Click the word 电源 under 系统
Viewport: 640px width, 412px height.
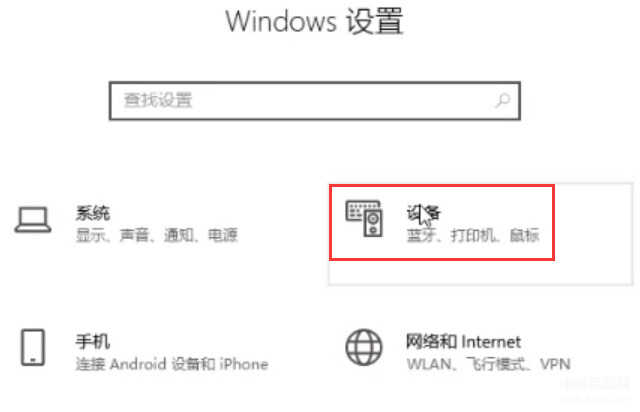coord(223,235)
